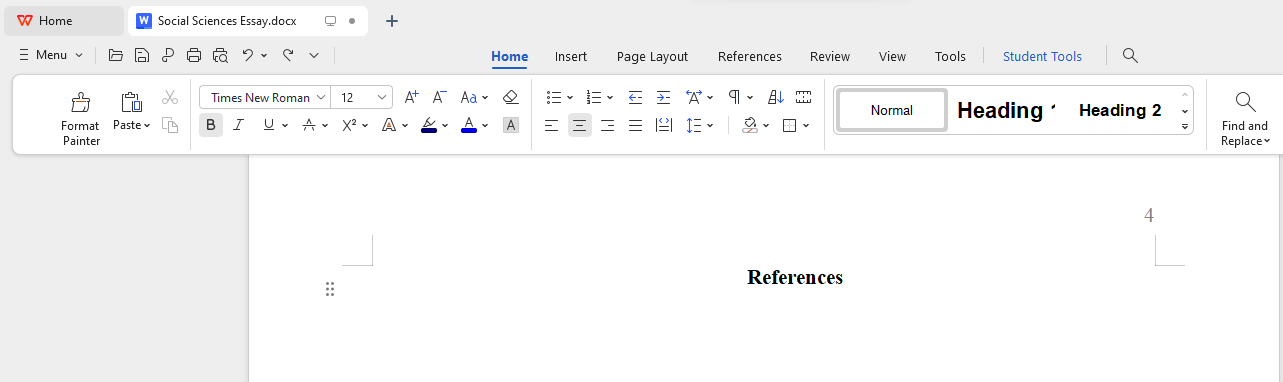Expand the line spacing dropdown
Screen dimensions: 1283x382
[709, 125]
